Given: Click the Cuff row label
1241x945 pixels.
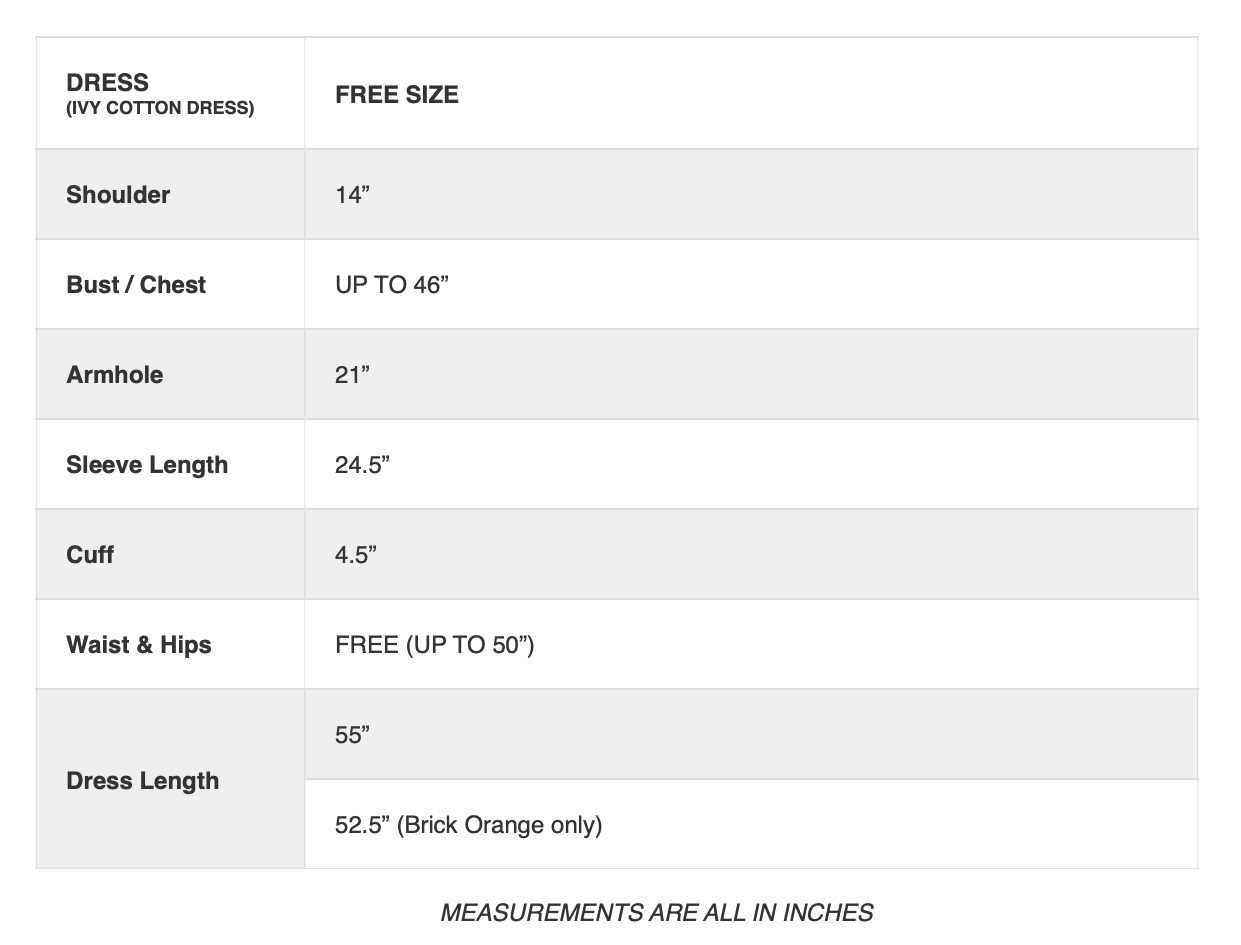Looking at the screenshot, I should [x=90, y=555].
